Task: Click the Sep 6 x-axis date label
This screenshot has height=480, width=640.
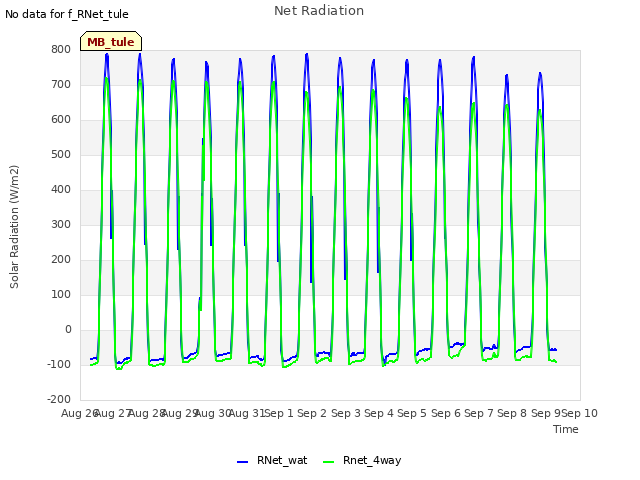Action: (x=446, y=413)
